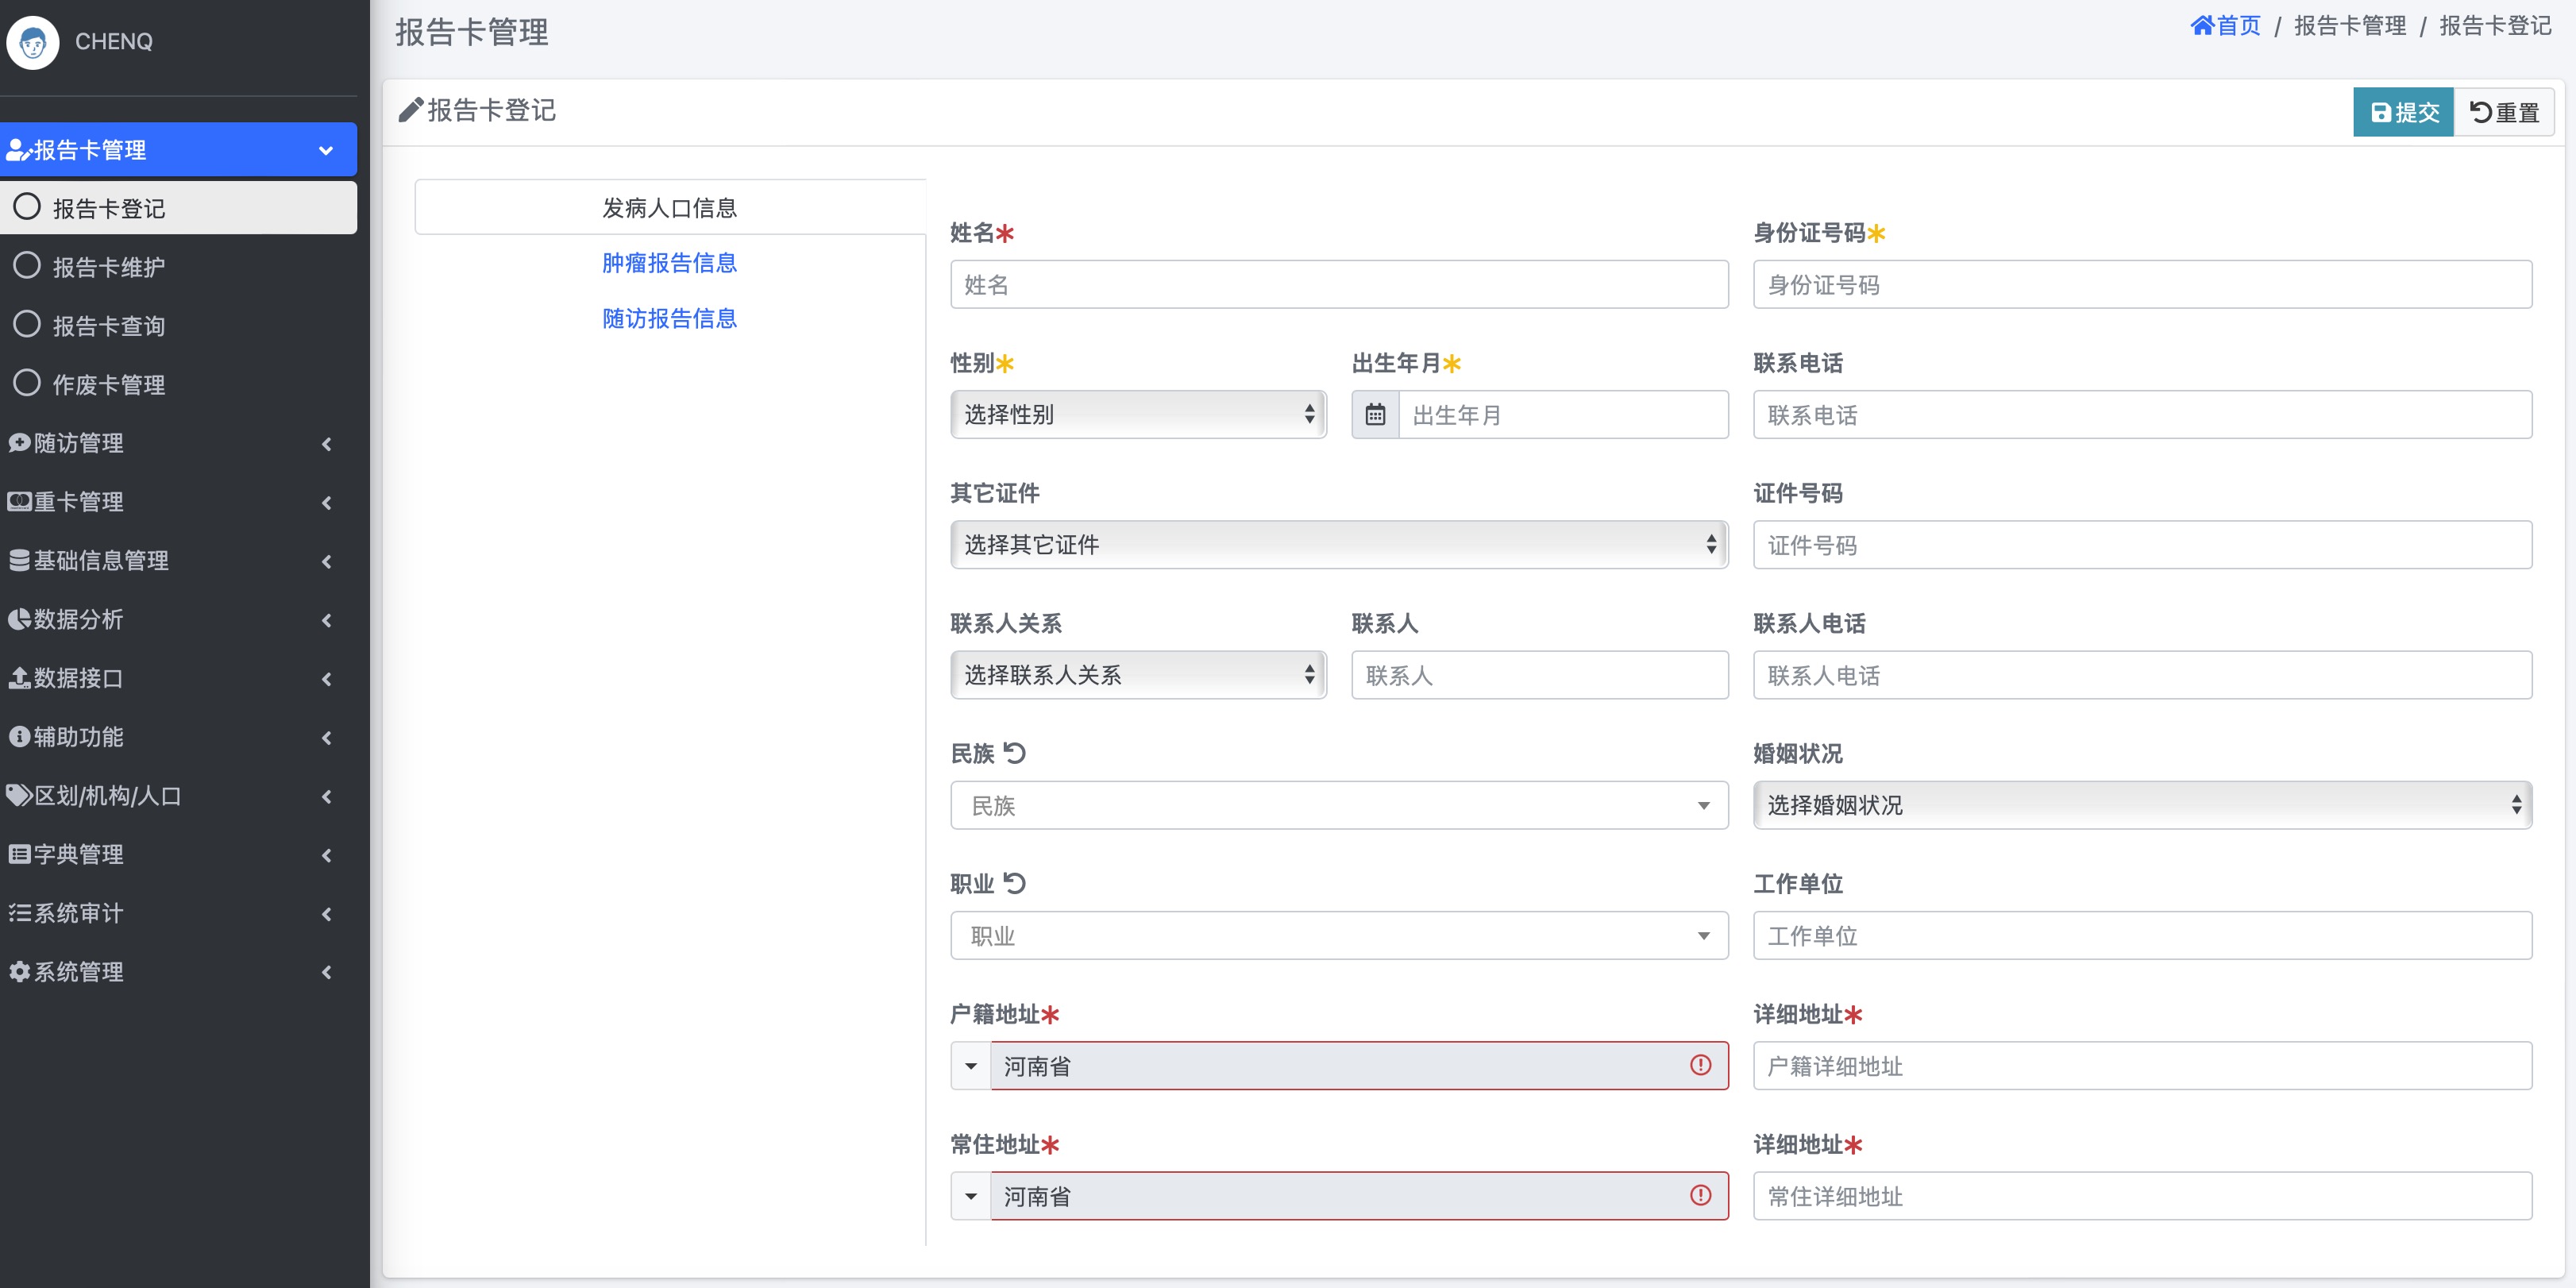This screenshot has width=2576, height=1288.
Task: Click the 提交 button
Action: pos(2403,112)
